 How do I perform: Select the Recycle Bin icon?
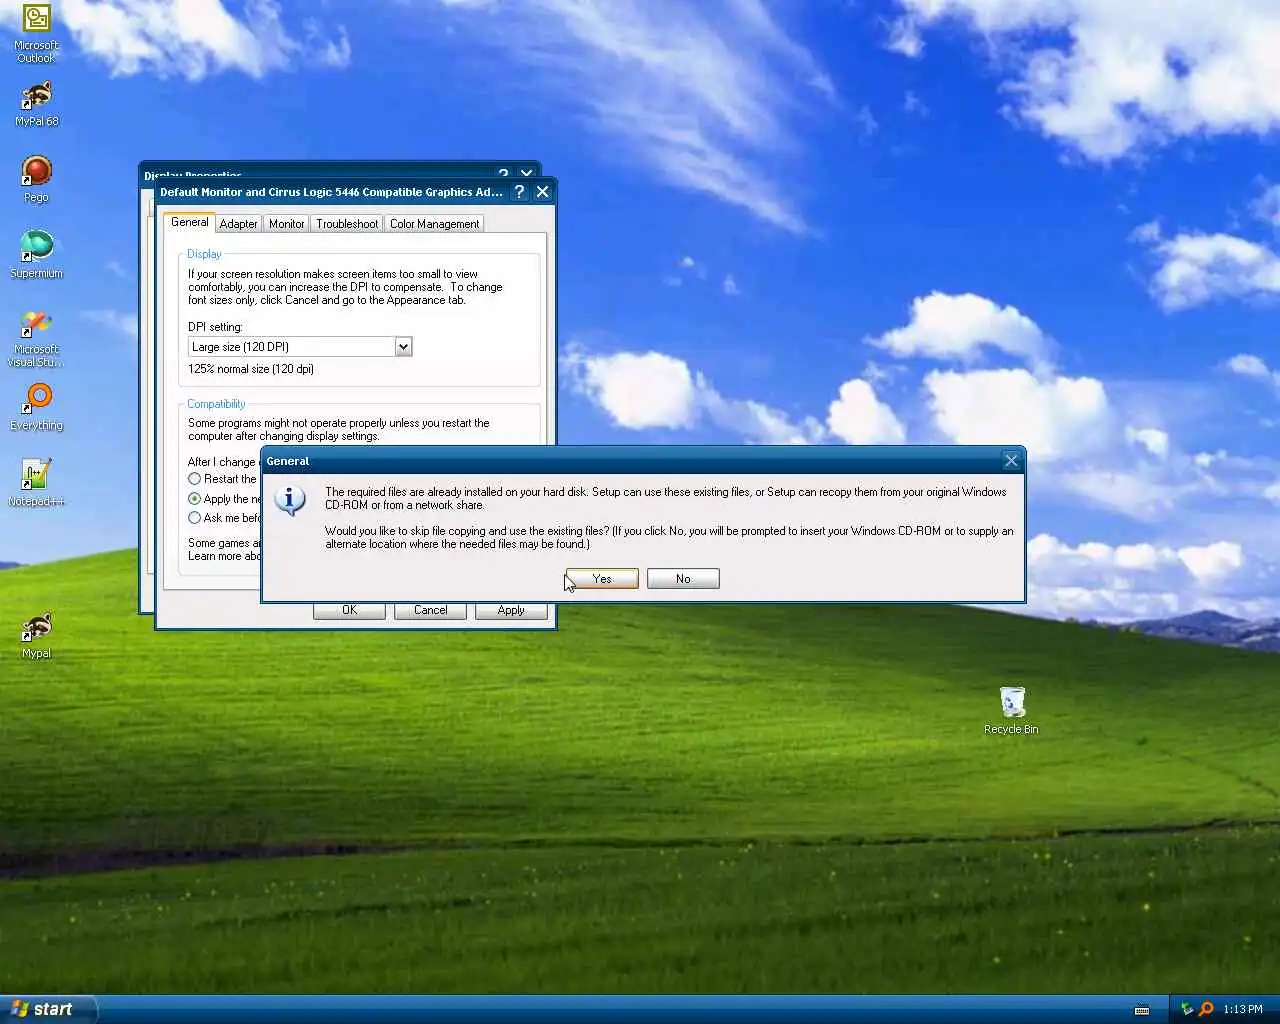click(x=1011, y=710)
